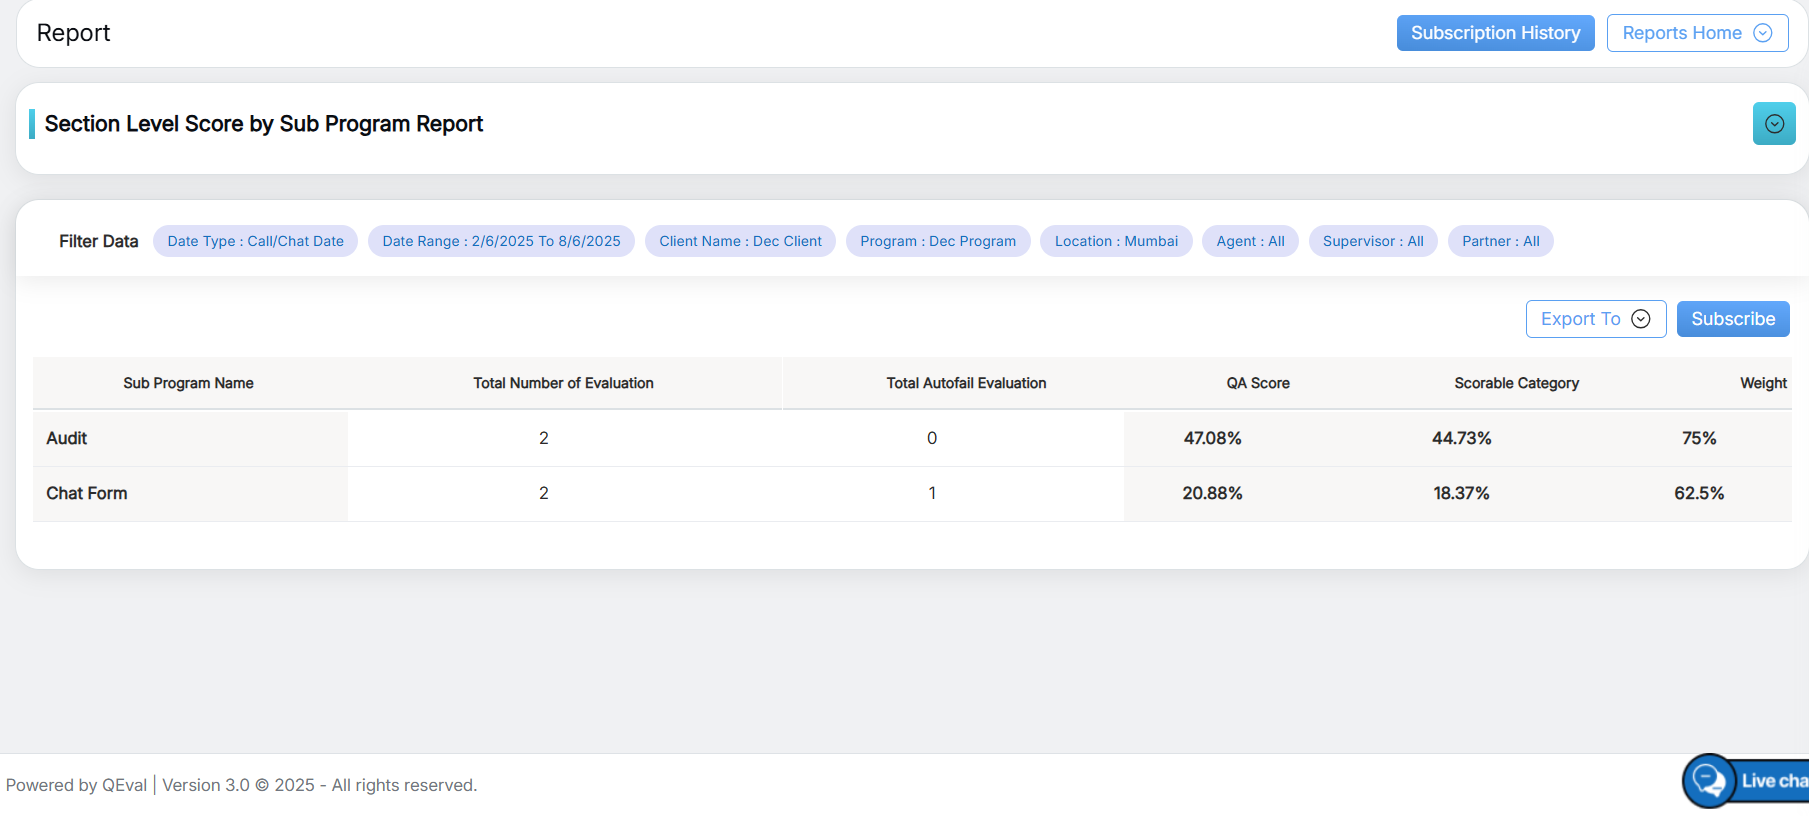Click the Scorable Category column header

pyautogui.click(x=1516, y=383)
